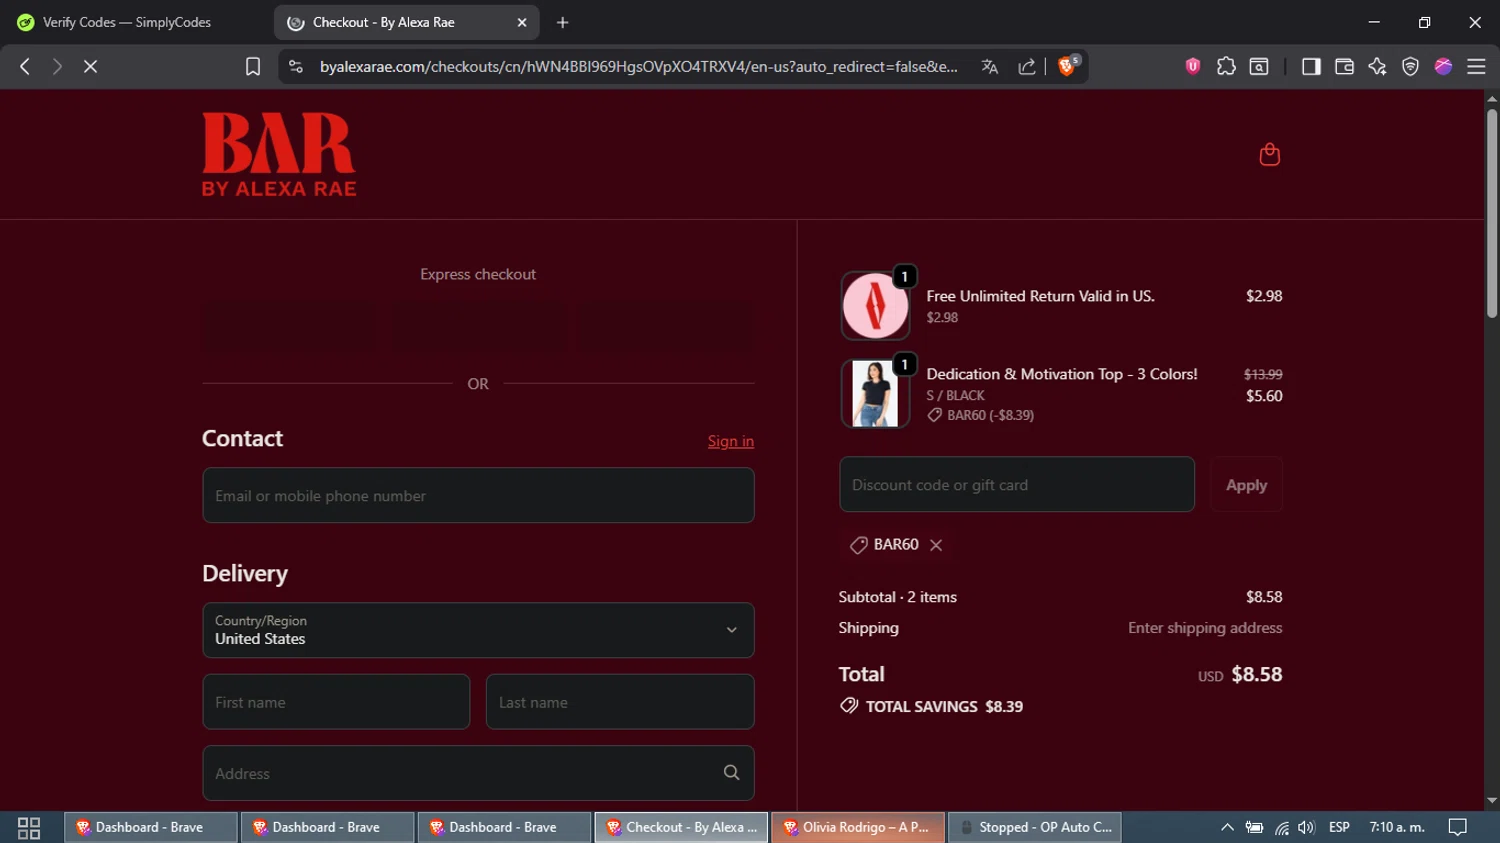Open the Extensions puzzle icon
1500x843 pixels.
tap(1226, 66)
